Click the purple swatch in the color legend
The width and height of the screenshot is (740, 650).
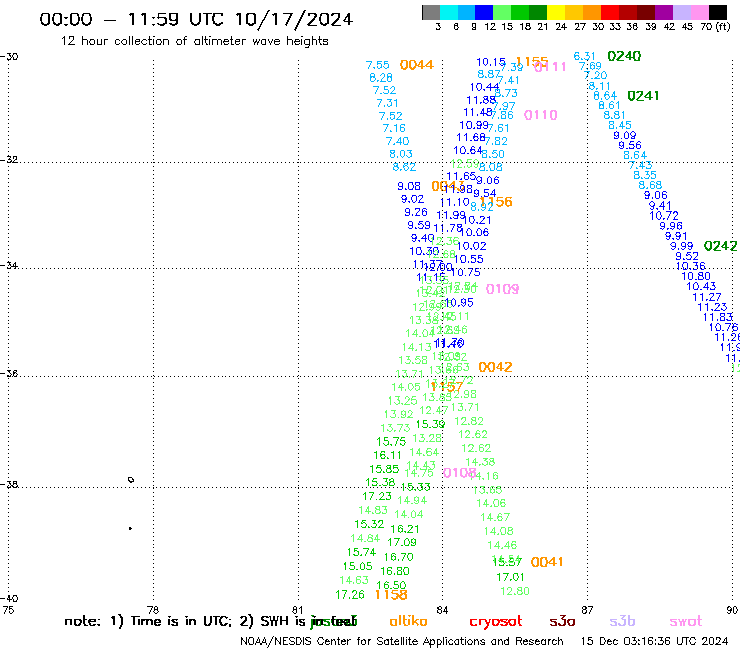click(x=664, y=12)
